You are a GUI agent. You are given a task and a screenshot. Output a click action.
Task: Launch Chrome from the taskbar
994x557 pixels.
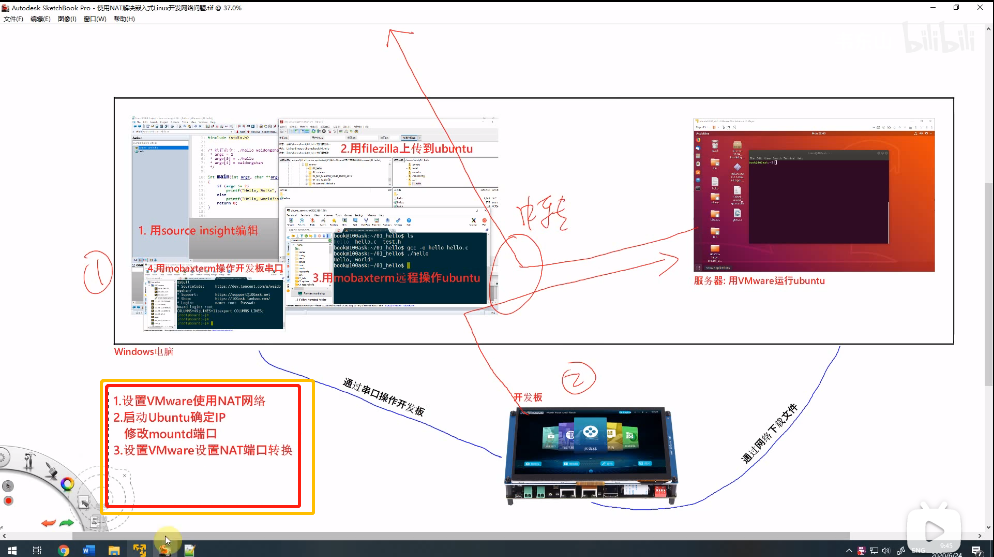coord(63,550)
